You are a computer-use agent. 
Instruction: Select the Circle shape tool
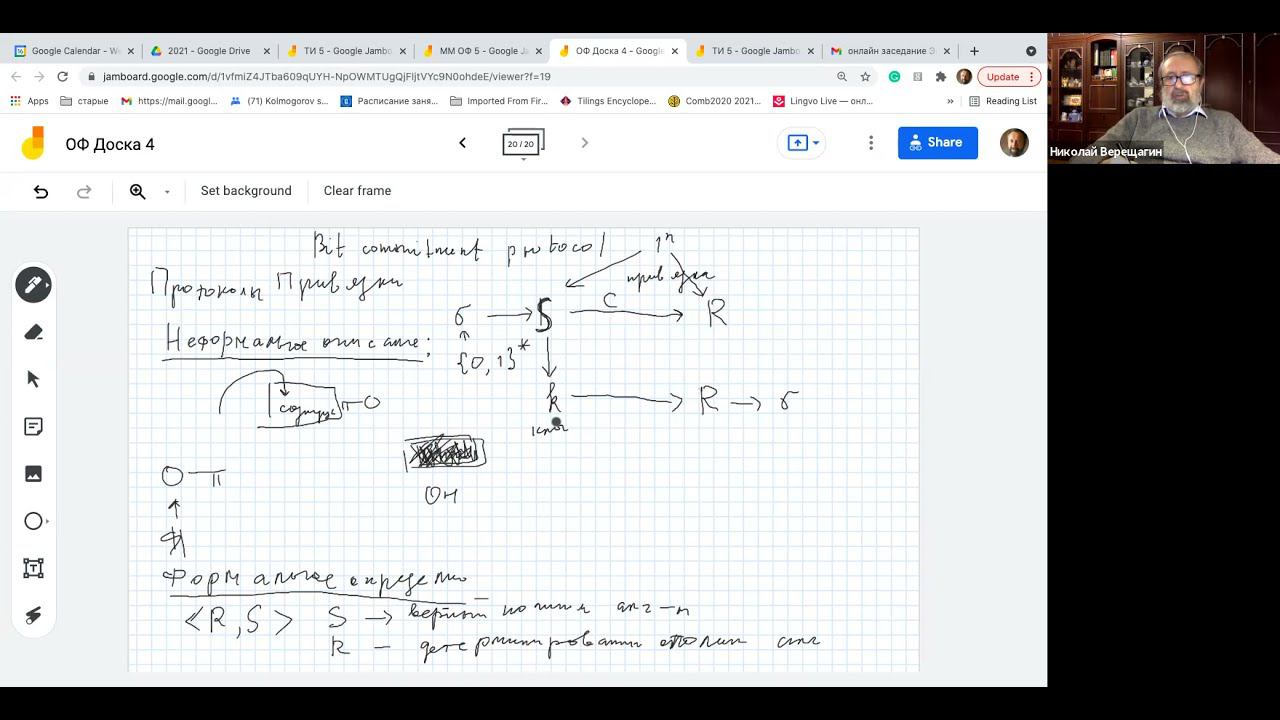pos(33,521)
